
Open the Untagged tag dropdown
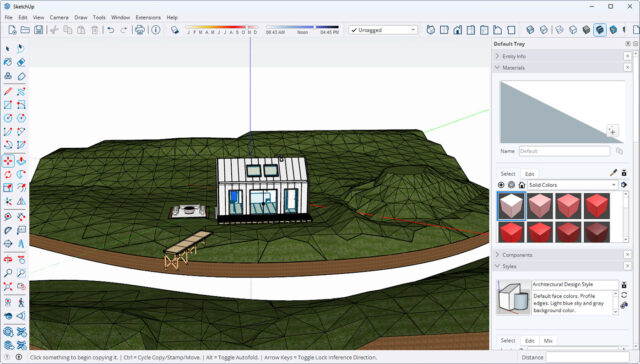(383, 30)
